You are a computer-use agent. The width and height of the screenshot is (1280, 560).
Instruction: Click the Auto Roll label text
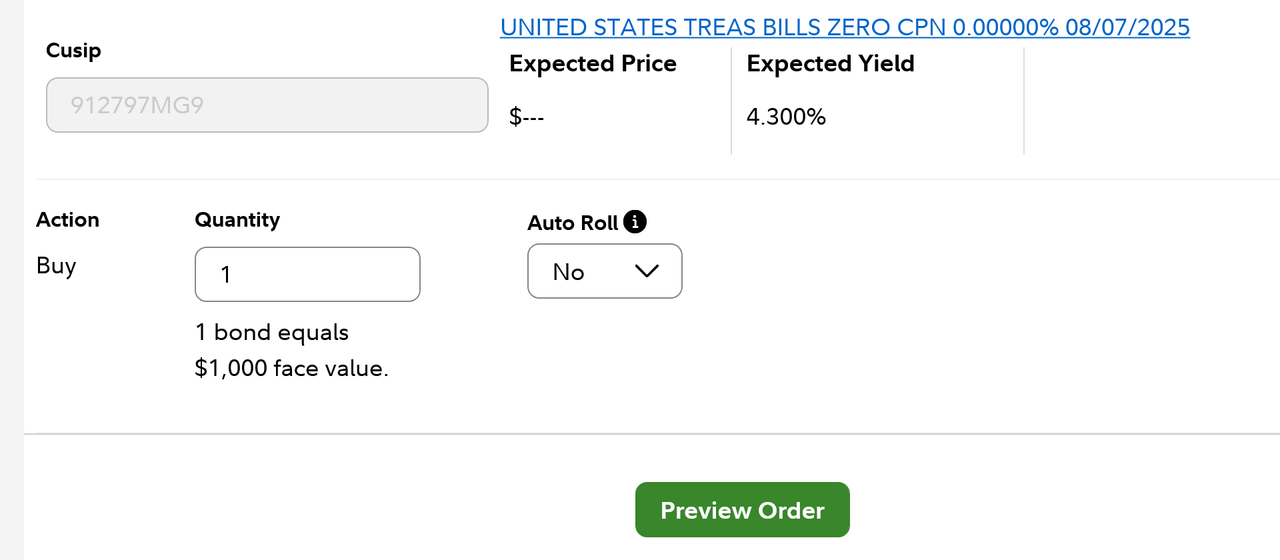[x=573, y=222]
